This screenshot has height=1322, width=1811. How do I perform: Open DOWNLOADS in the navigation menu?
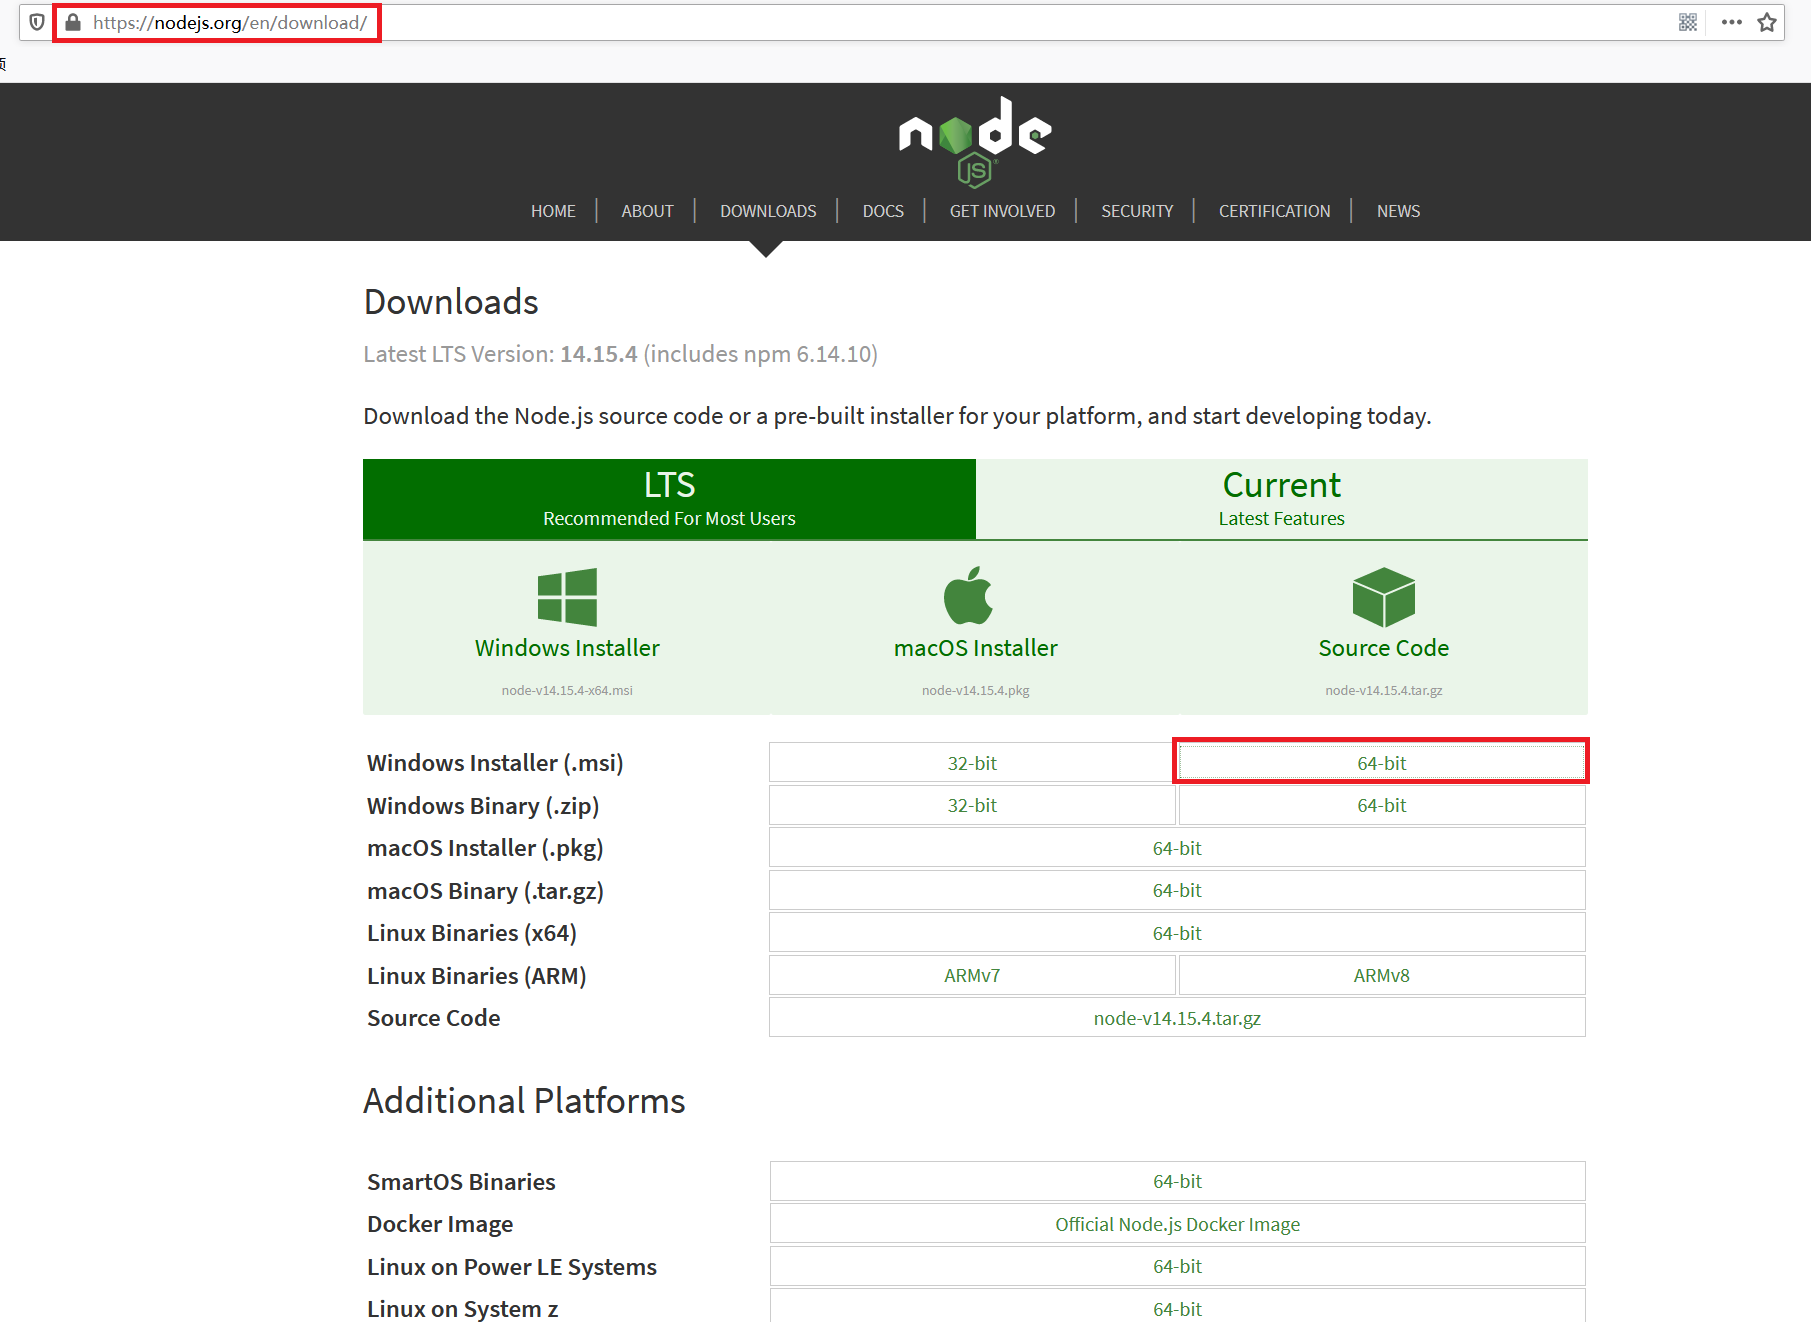(768, 211)
